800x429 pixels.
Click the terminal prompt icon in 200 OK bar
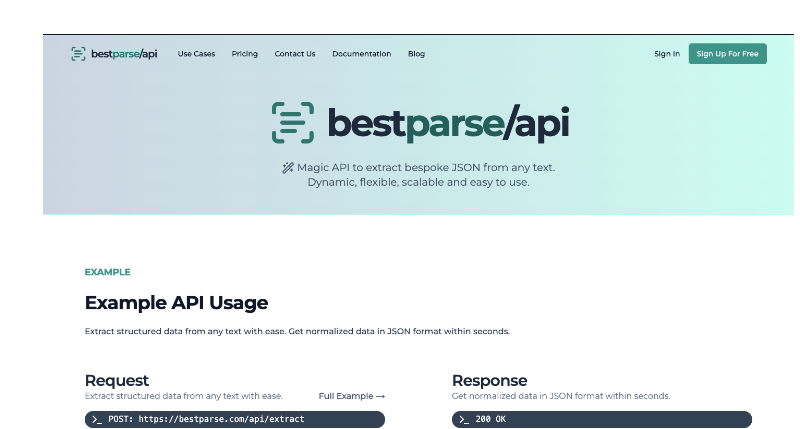click(x=464, y=419)
